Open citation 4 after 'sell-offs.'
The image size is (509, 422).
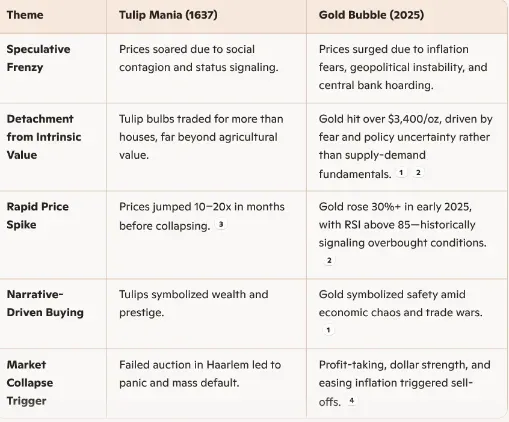pyautogui.click(x=351, y=401)
